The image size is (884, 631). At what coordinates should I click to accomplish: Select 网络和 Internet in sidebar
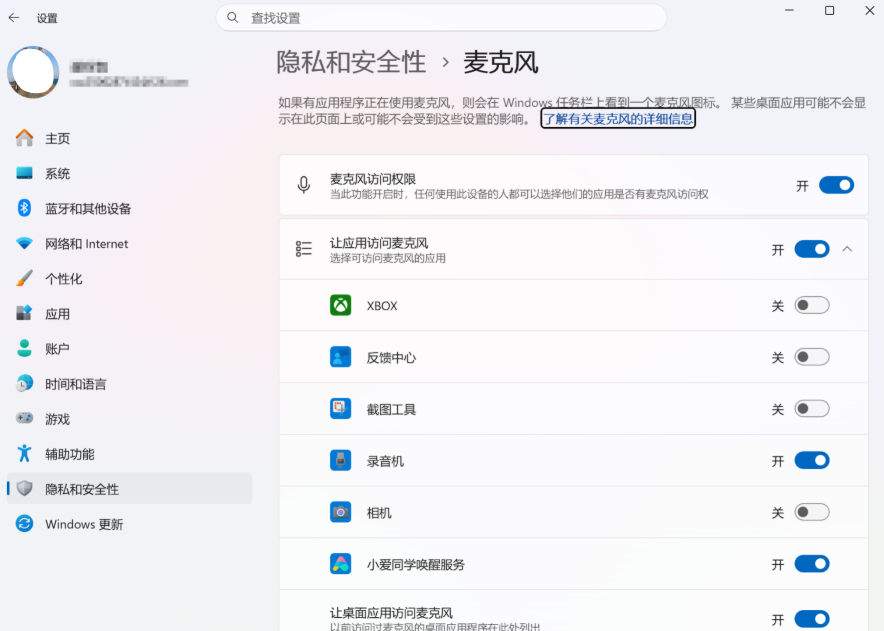129,244
